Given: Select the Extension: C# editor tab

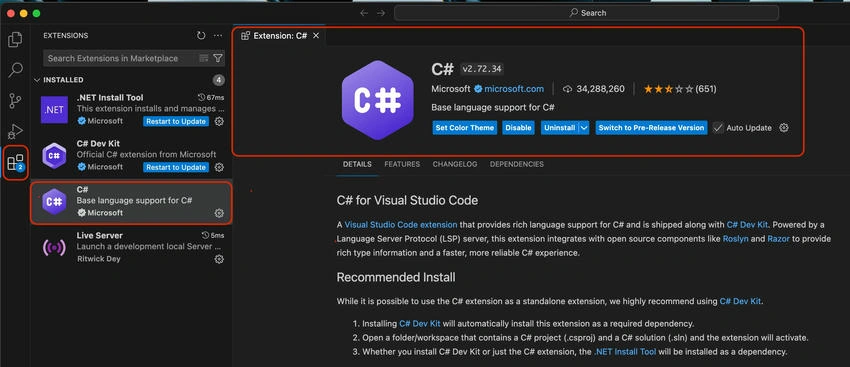Looking at the screenshot, I should pyautogui.click(x=280, y=36).
